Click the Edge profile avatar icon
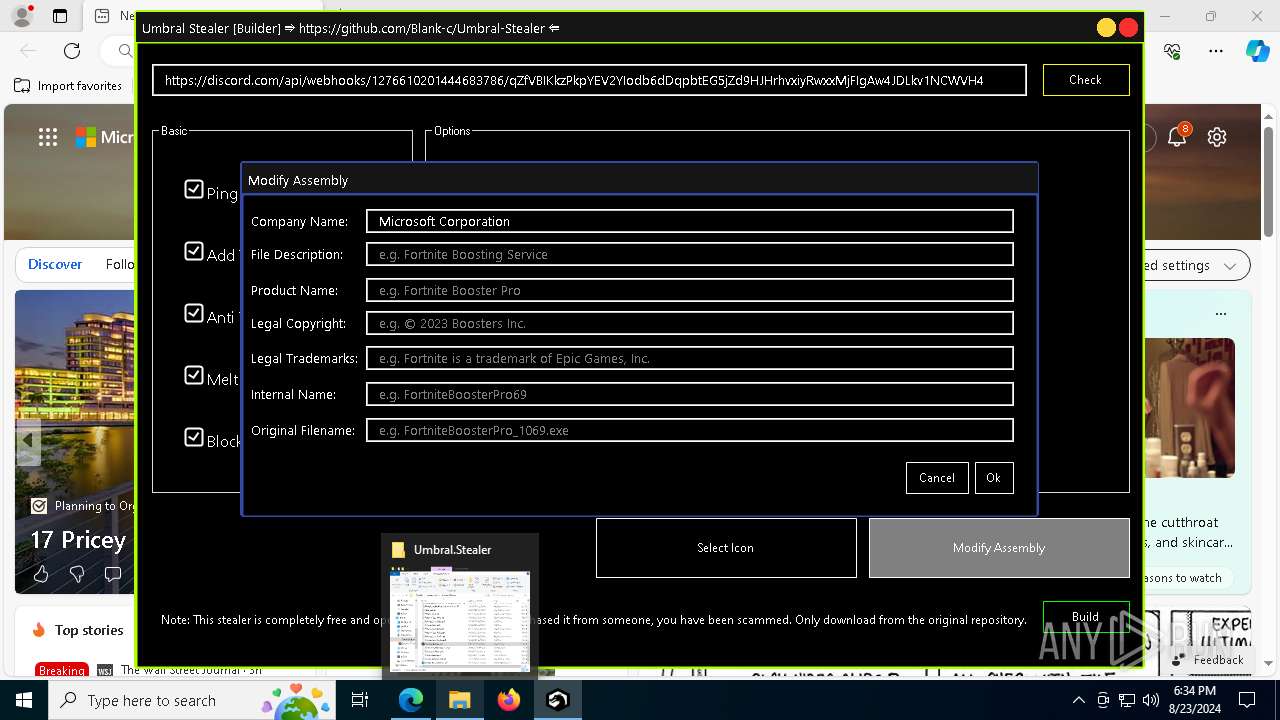This screenshot has height=720, width=1280. 22,16
